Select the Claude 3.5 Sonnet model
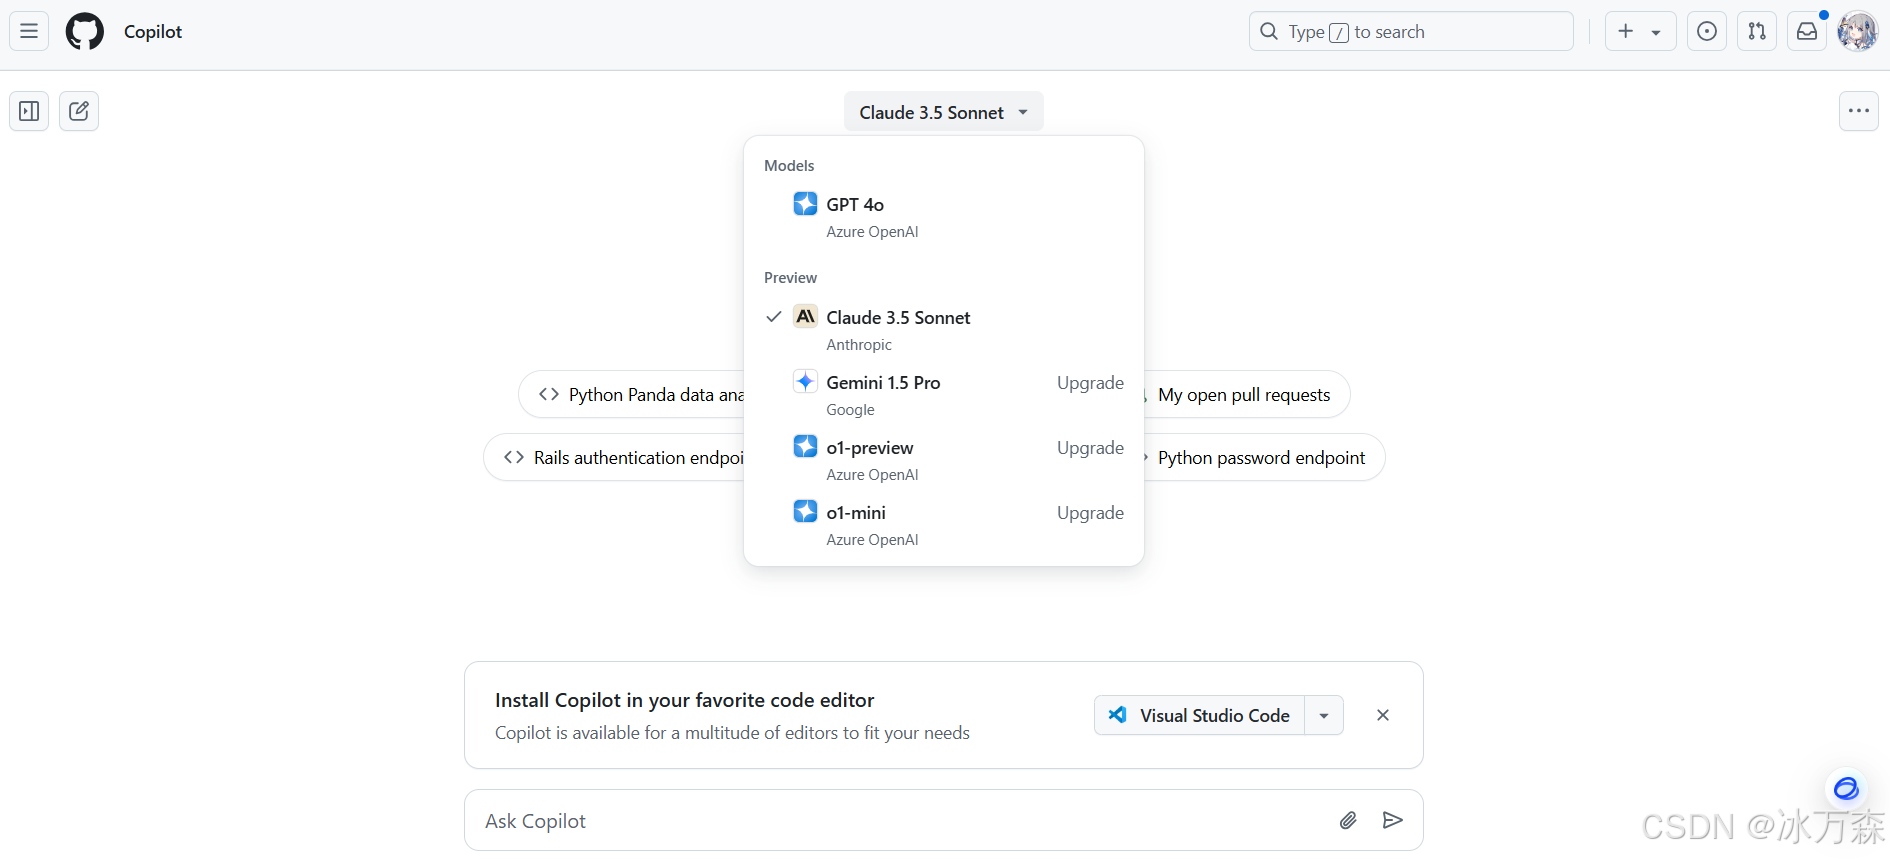Screen dimensions: 1890x859 (x=944, y=330)
